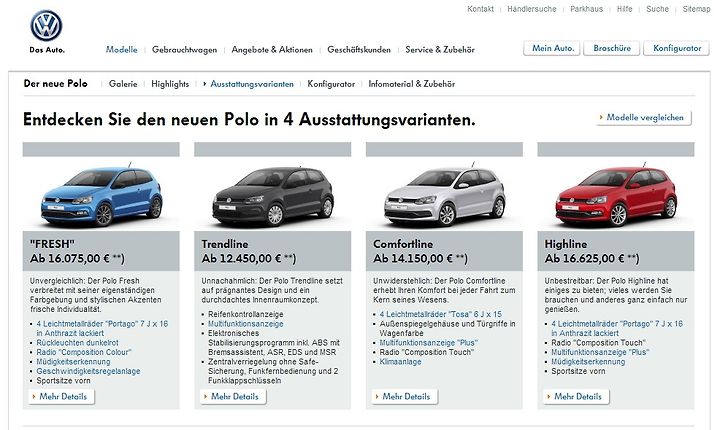Click Mehr Details under Highline

[576, 396]
